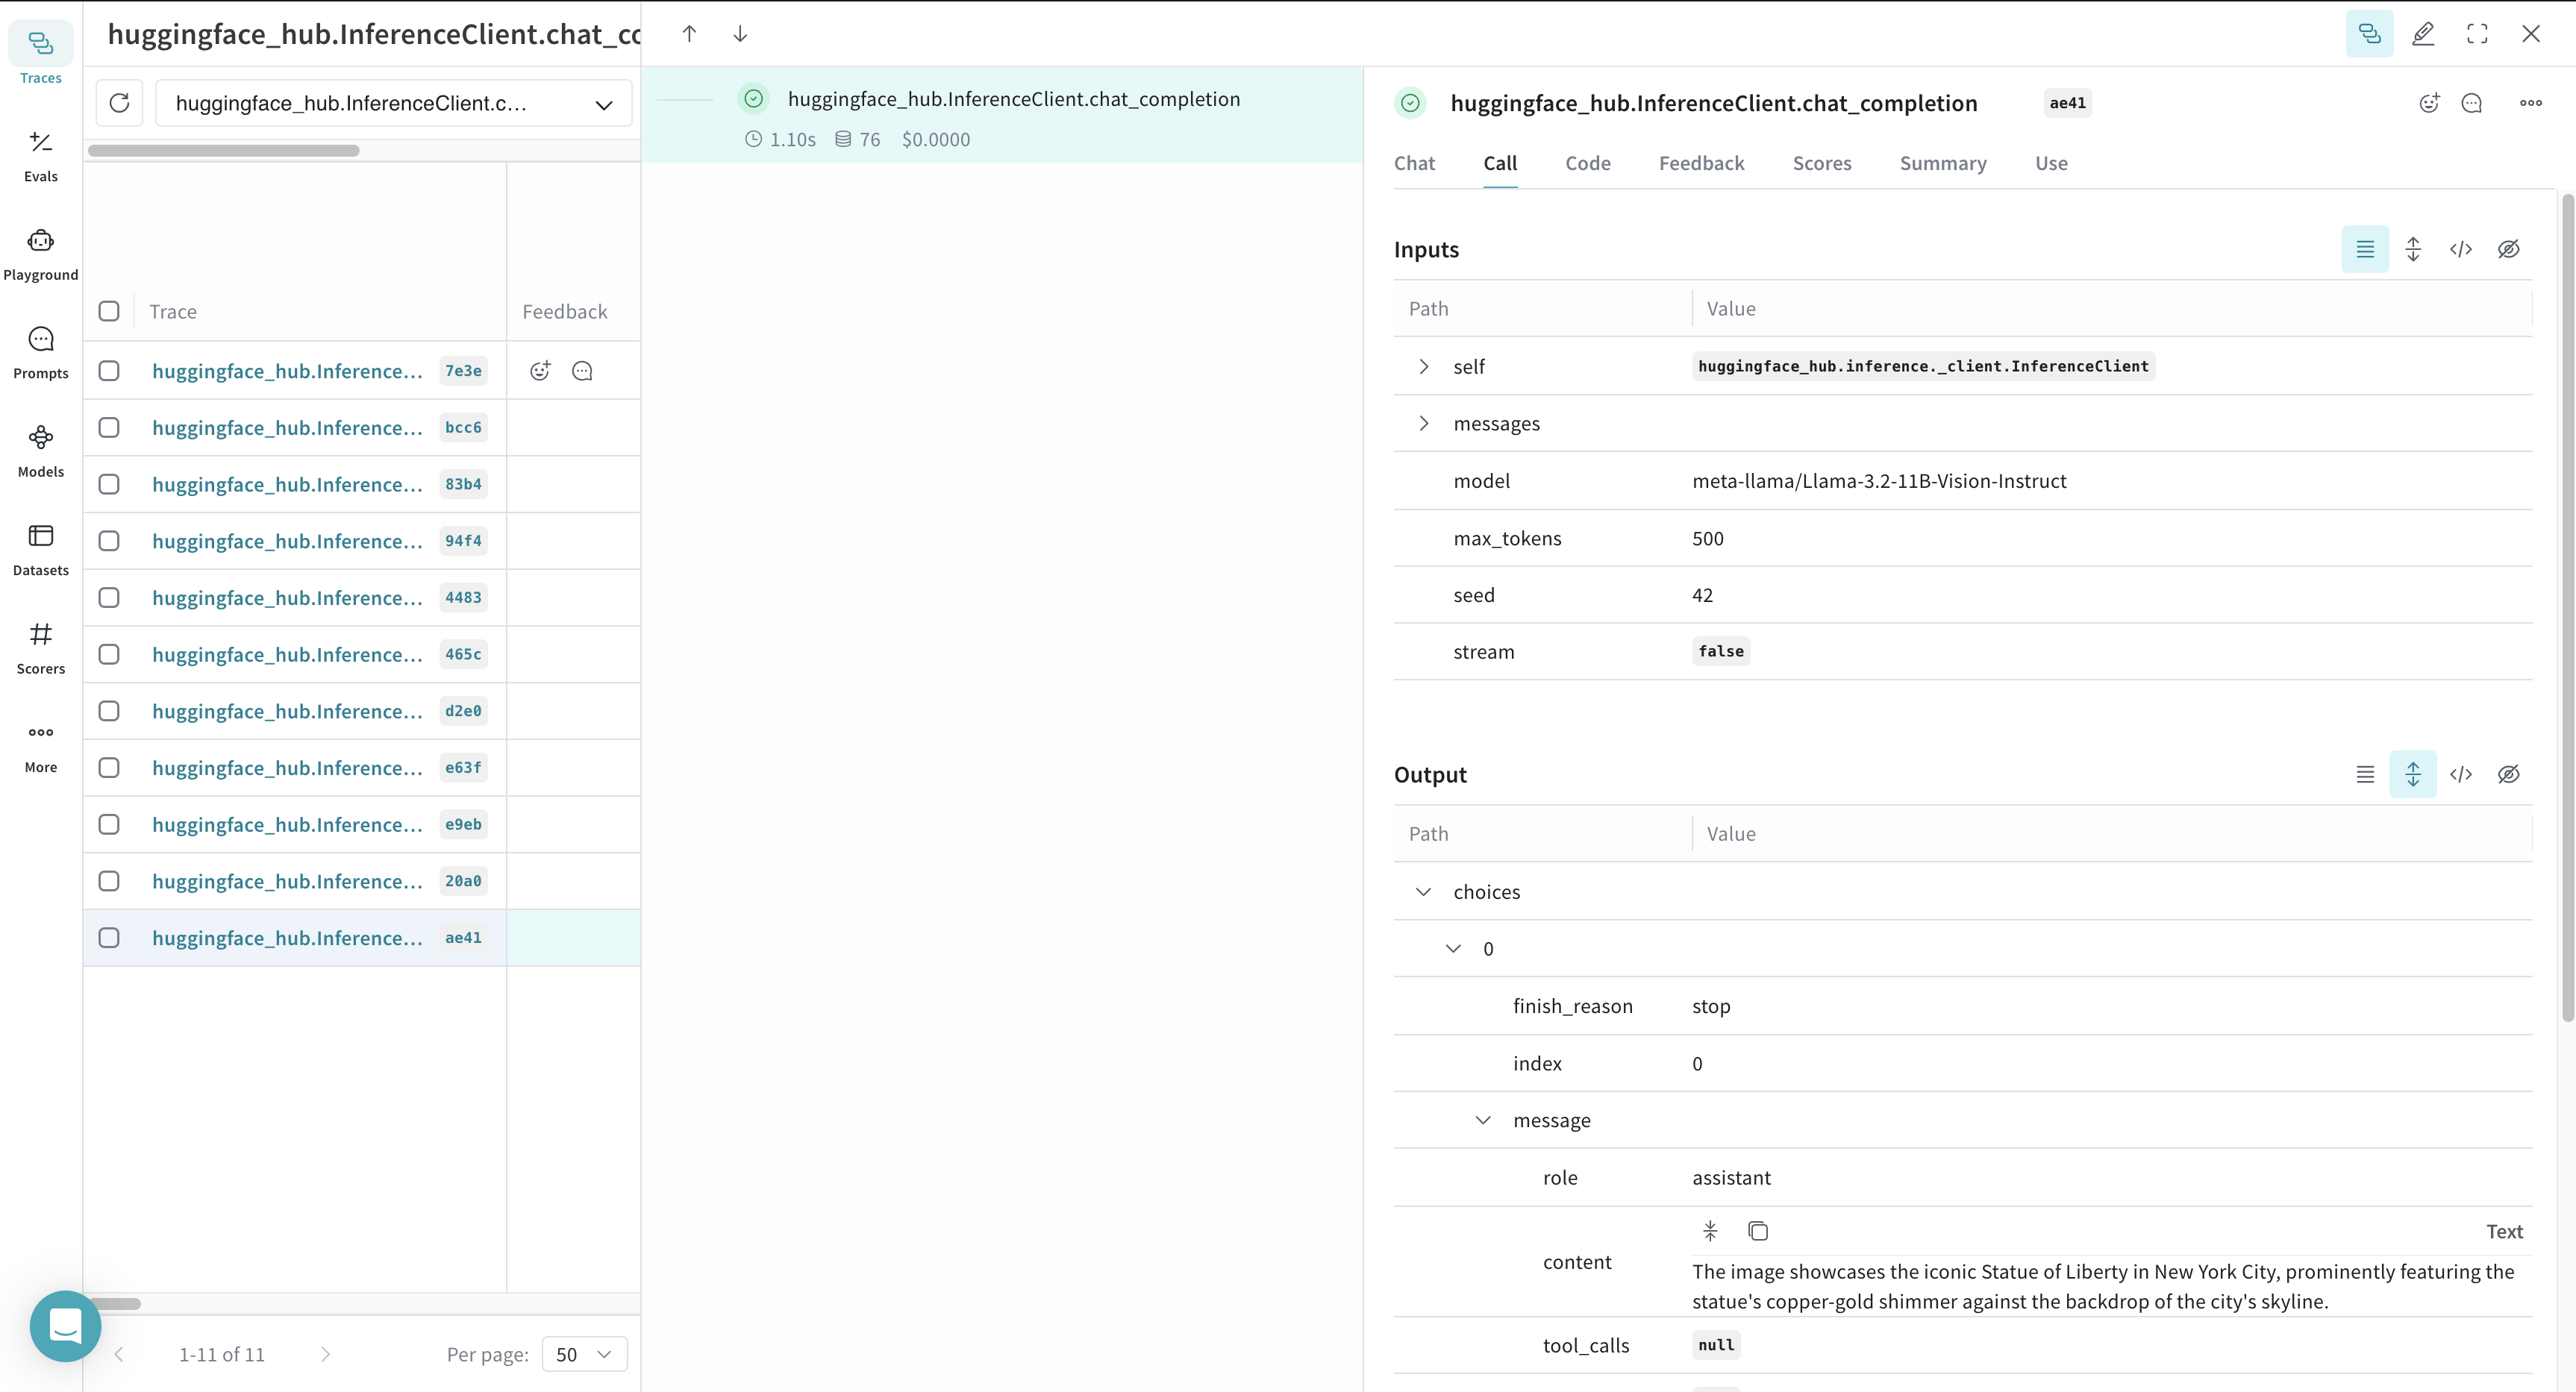This screenshot has height=1392, width=2576.
Task: Refresh the traces list
Action: [119, 103]
